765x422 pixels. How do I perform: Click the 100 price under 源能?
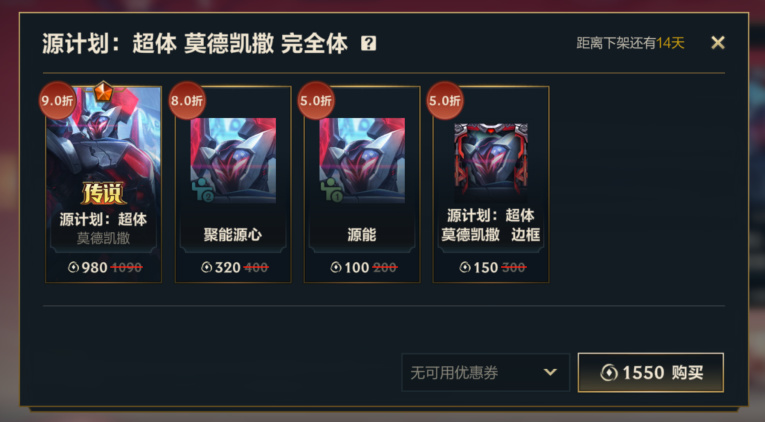click(x=356, y=267)
